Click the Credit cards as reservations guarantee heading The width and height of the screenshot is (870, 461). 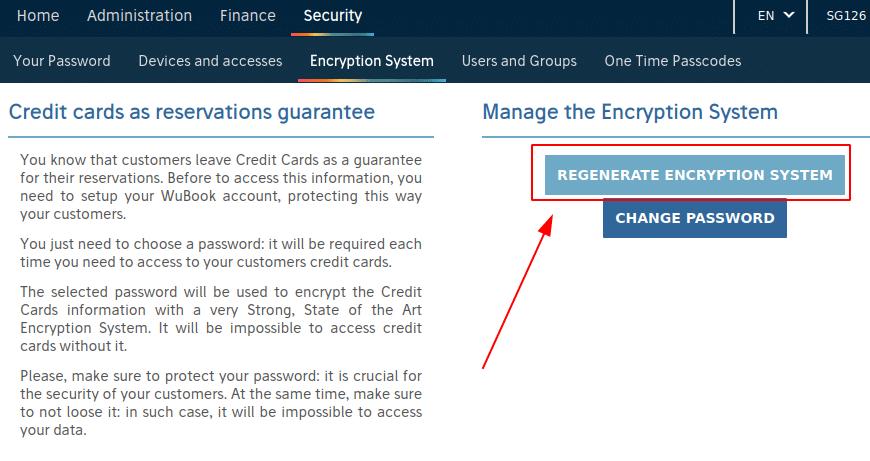click(x=192, y=112)
